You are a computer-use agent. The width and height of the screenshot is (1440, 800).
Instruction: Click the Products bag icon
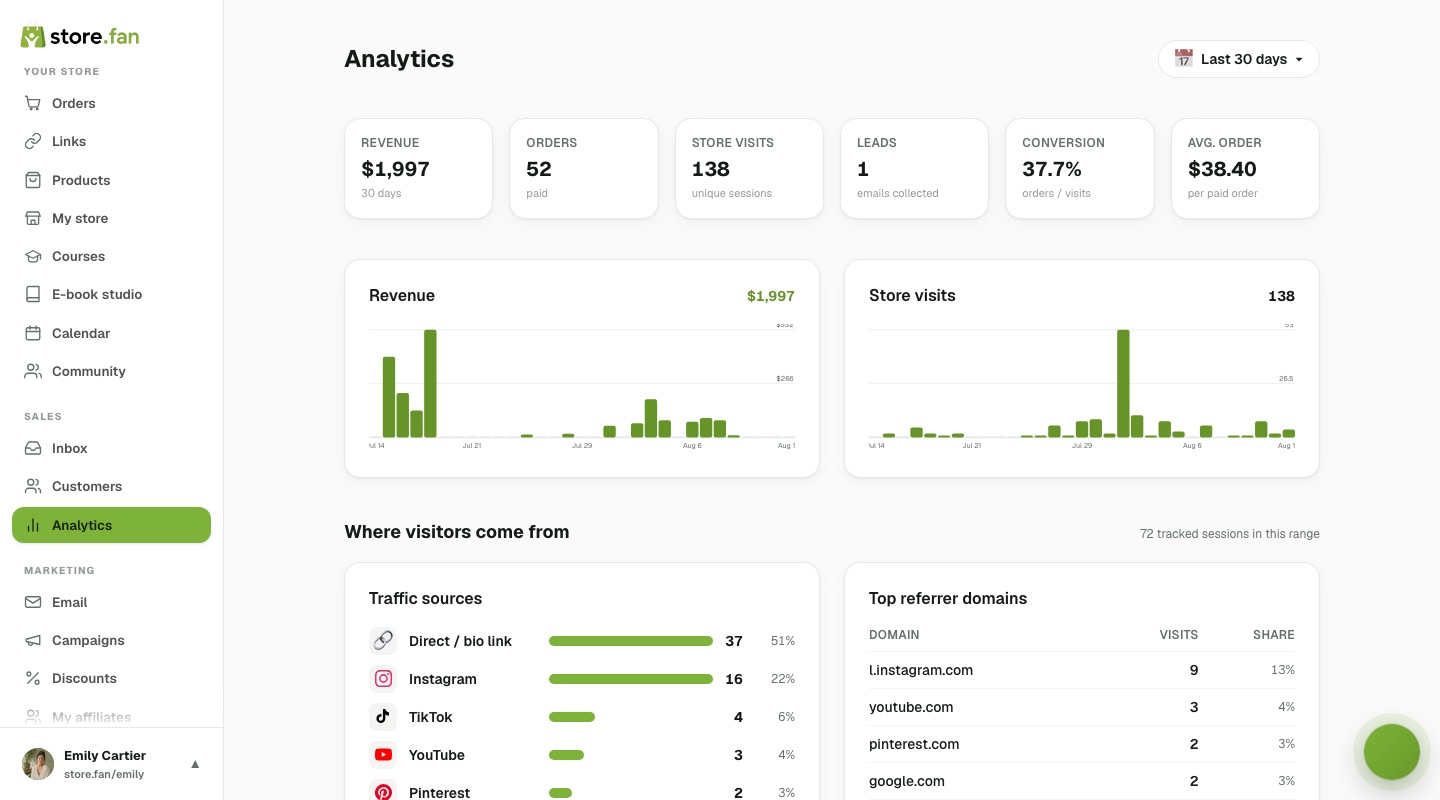point(33,180)
